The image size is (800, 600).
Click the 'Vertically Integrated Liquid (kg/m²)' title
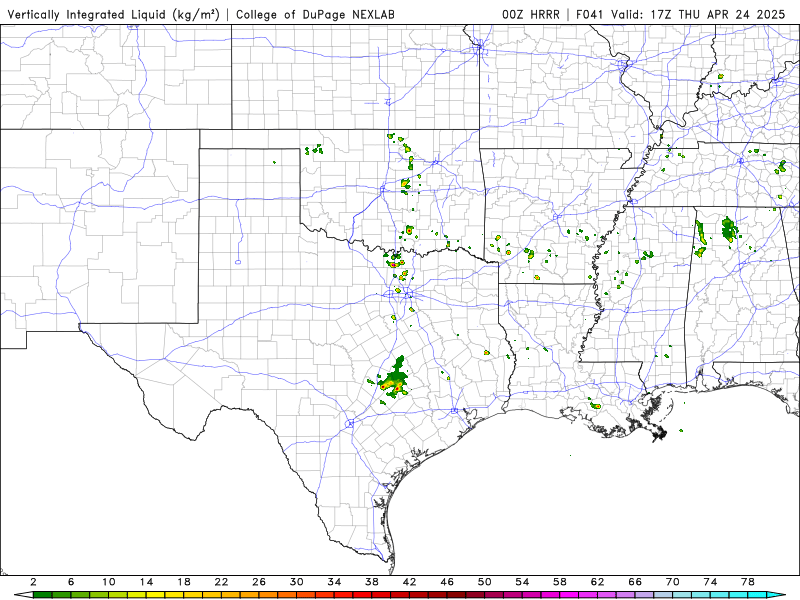[x=113, y=15]
